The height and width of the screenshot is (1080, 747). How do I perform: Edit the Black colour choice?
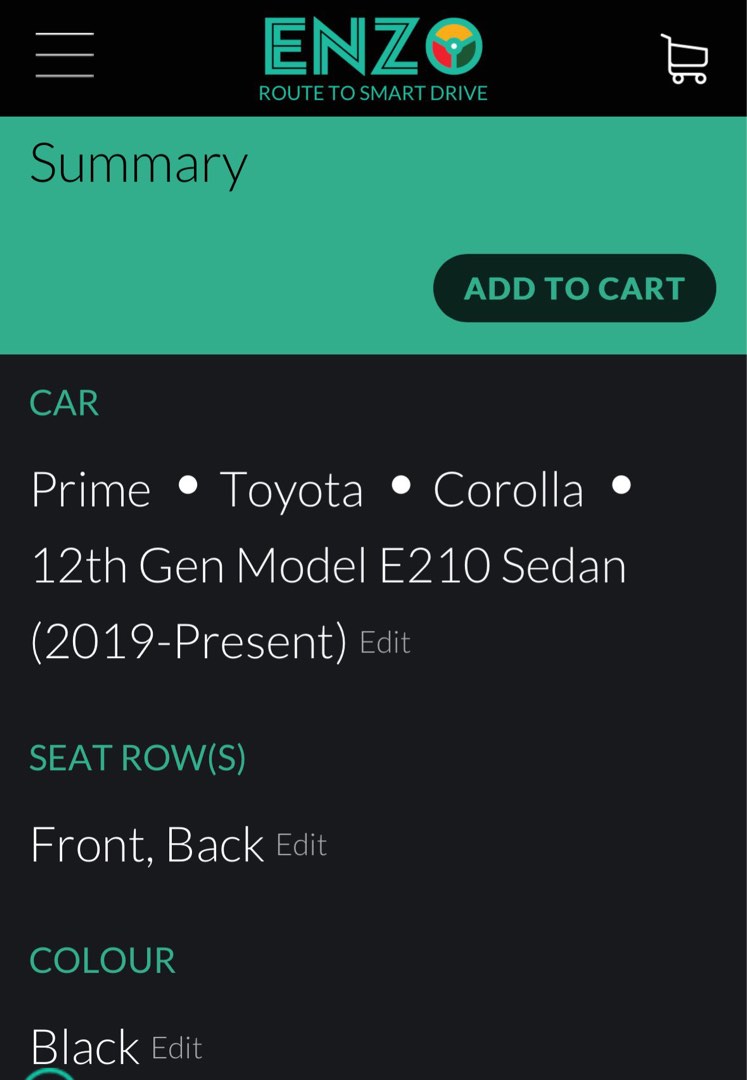pyautogui.click(x=177, y=1048)
